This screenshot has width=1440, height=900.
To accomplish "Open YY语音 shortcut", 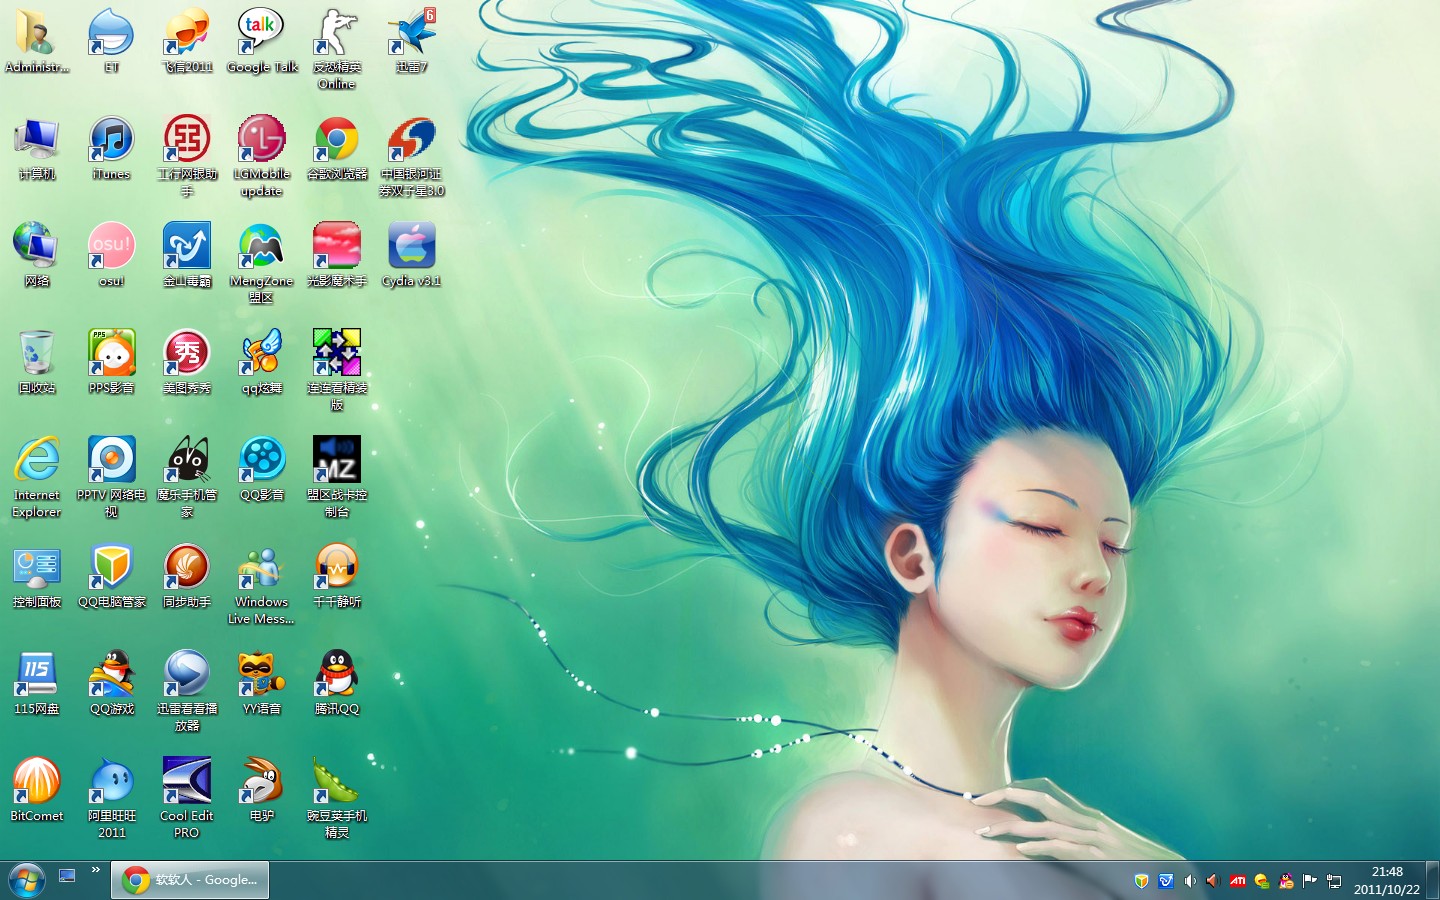I will point(262,684).
